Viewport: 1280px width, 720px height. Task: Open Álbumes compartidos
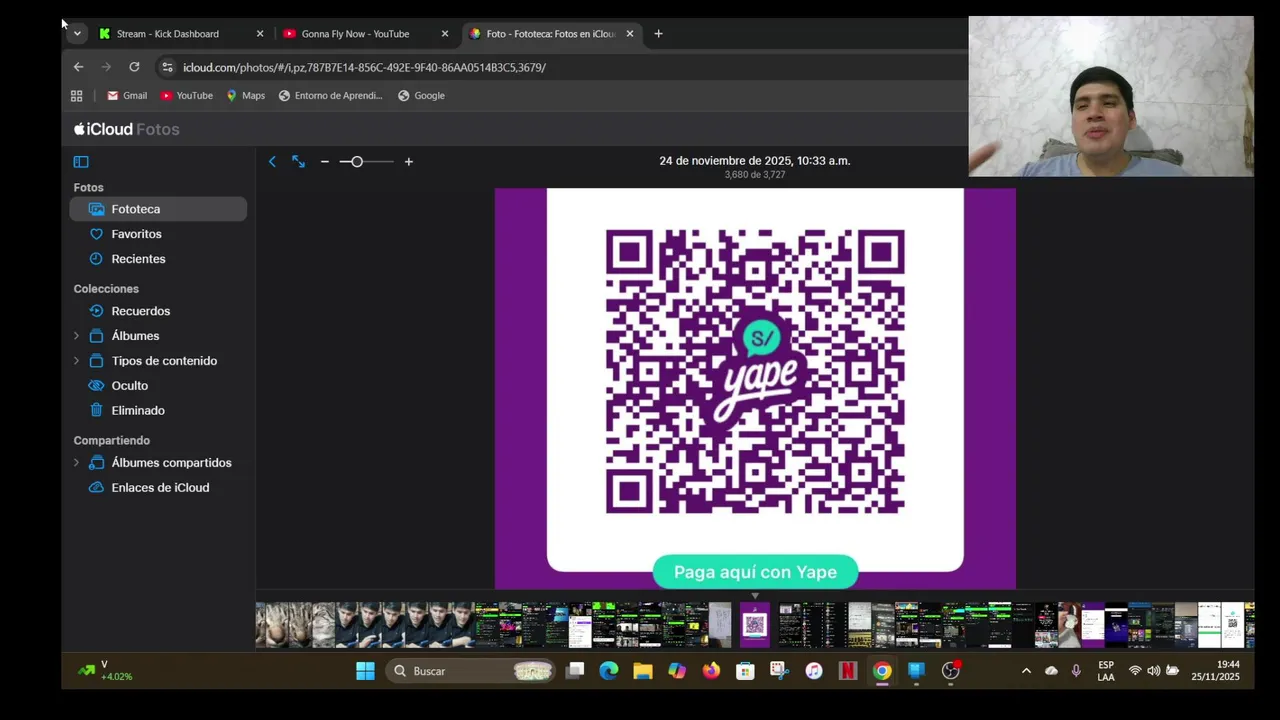(x=171, y=463)
